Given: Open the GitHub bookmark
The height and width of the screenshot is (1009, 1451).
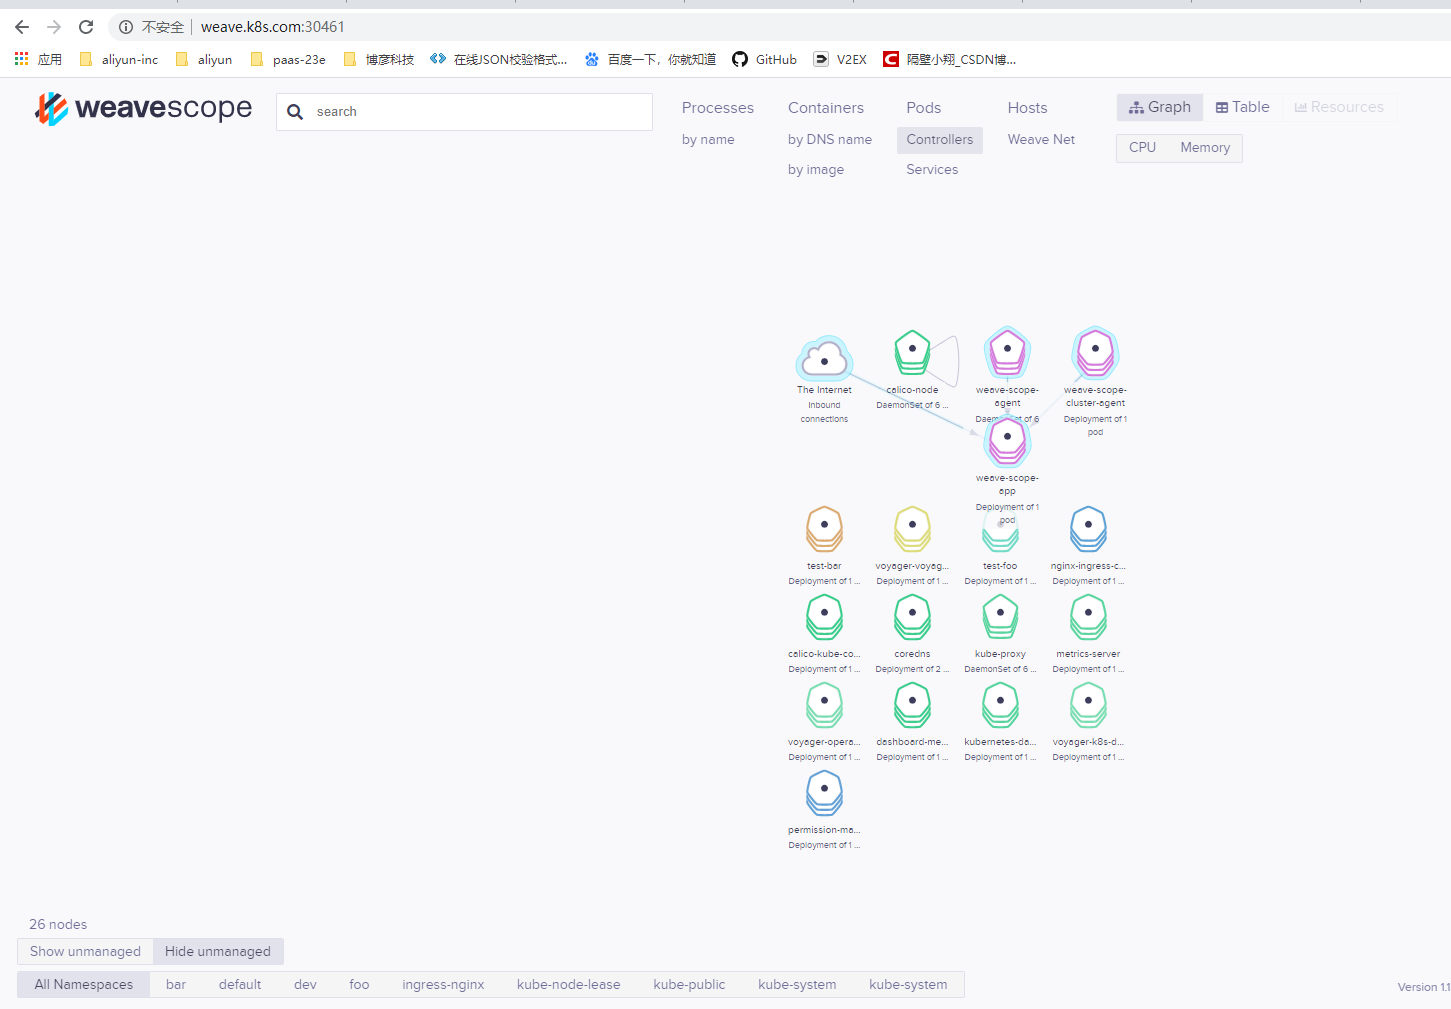Looking at the screenshot, I should [765, 59].
